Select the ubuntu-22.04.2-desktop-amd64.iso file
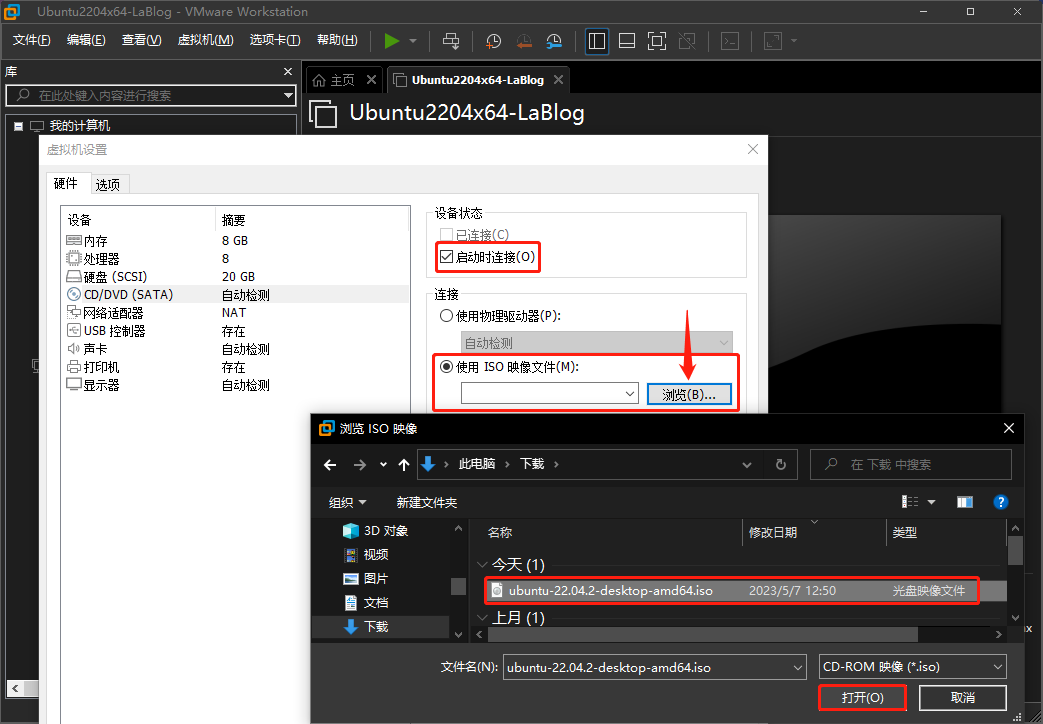This screenshot has height=724, width=1043. 746,590
